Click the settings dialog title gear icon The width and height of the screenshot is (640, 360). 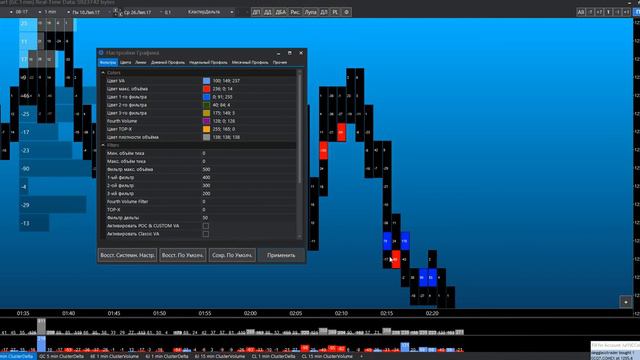tap(101, 53)
